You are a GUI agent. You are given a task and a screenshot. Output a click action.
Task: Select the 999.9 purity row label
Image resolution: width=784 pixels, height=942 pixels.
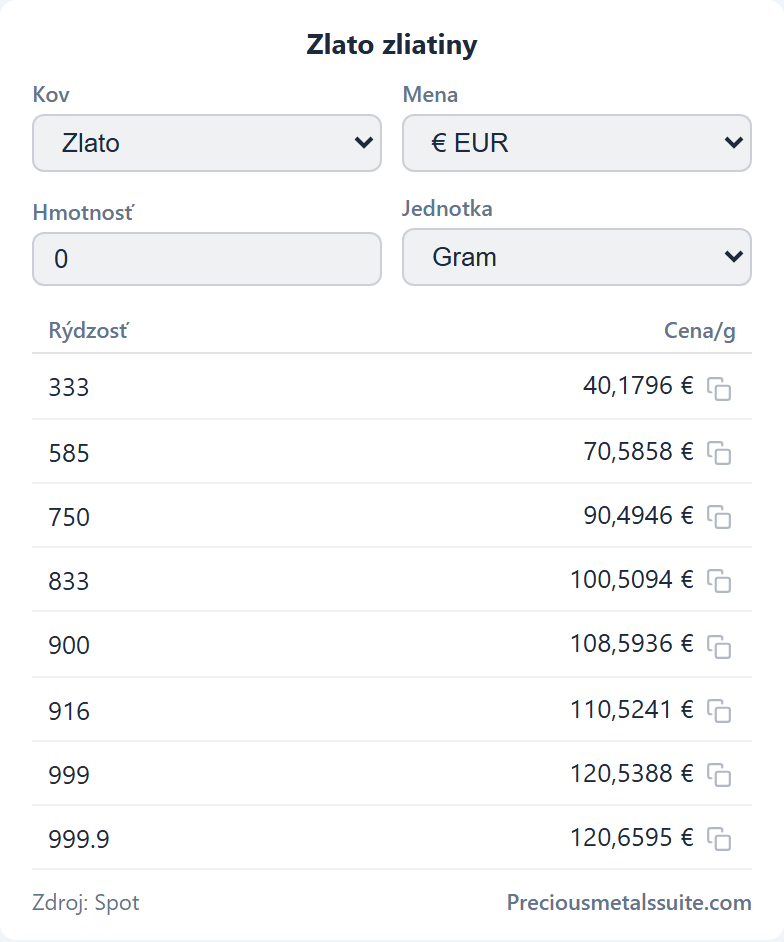(x=79, y=839)
